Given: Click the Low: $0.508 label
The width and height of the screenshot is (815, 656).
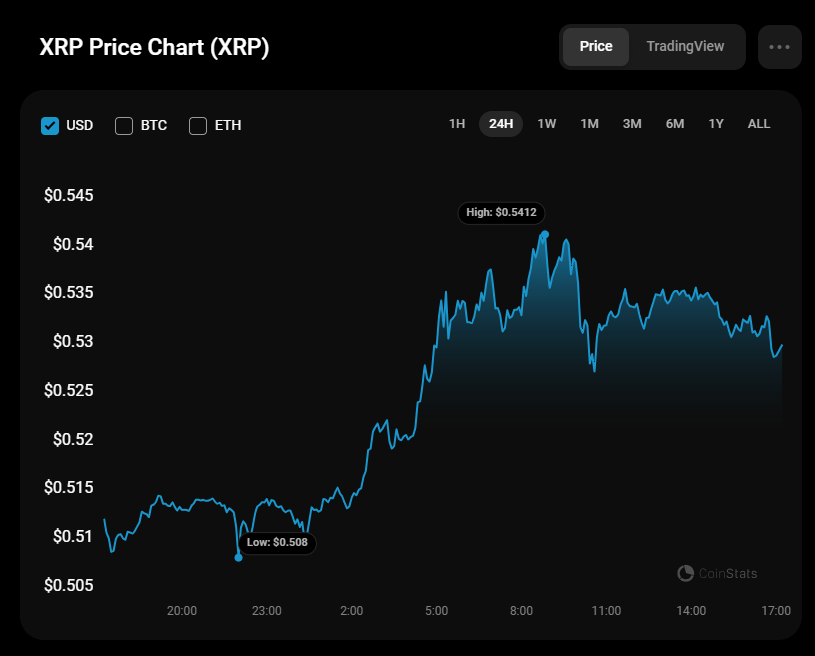Looking at the screenshot, I should tap(277, 543).
